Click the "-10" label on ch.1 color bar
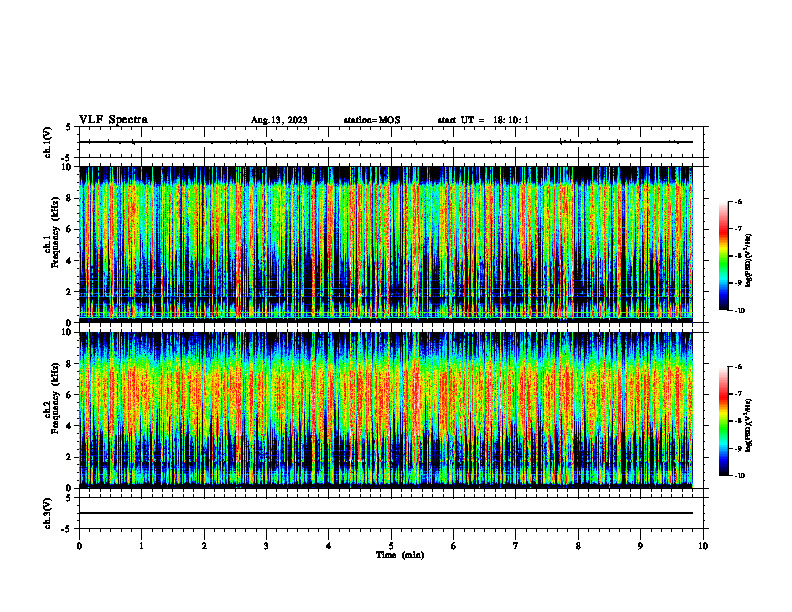This screenshot has width=792, height=612. coord(739,311)
